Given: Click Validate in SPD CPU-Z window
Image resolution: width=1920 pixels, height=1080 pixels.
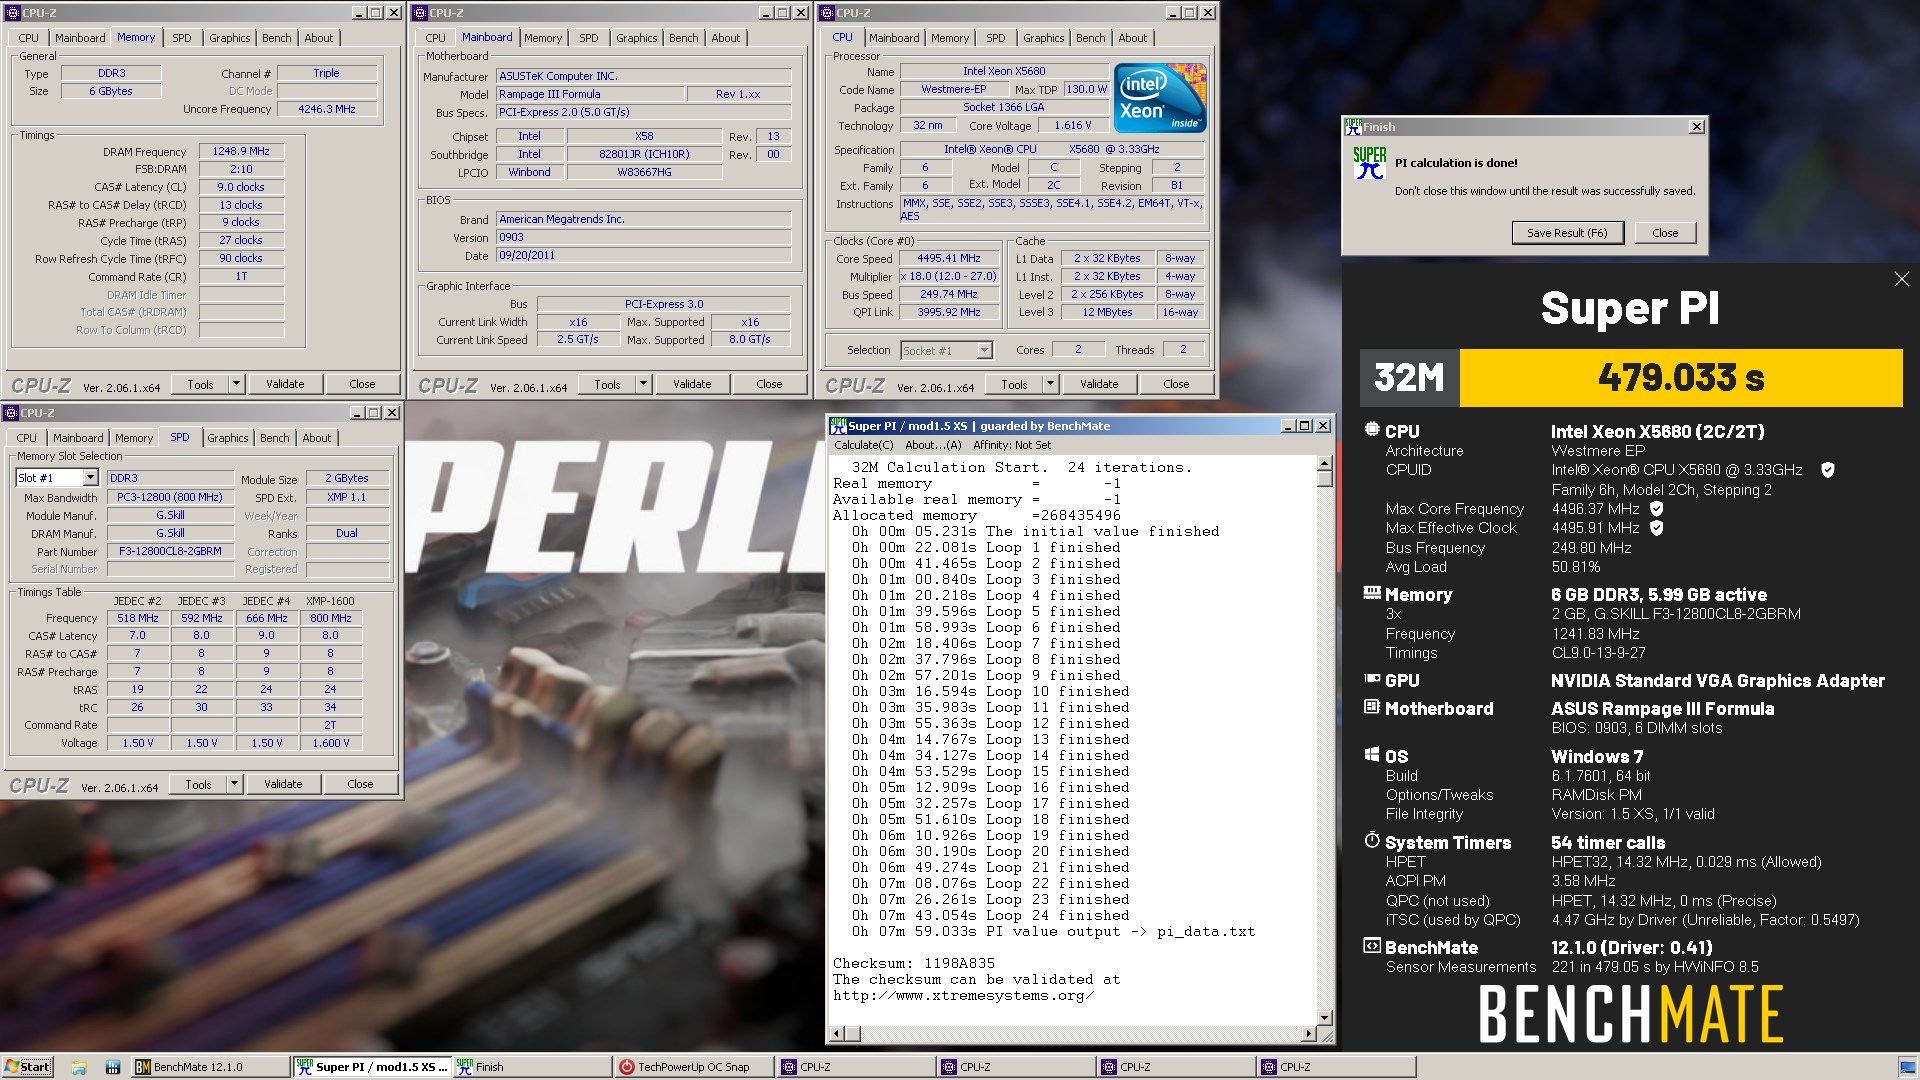Looking at the screenshot, I should pyautogui.click(x=283, y=784).
